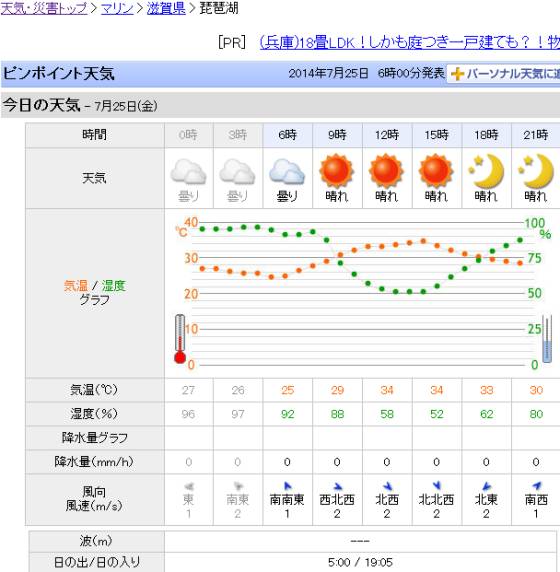Screen dimensions: 560x572
Task: Click the sunny icon at 15時
Action: pos(436,171)
